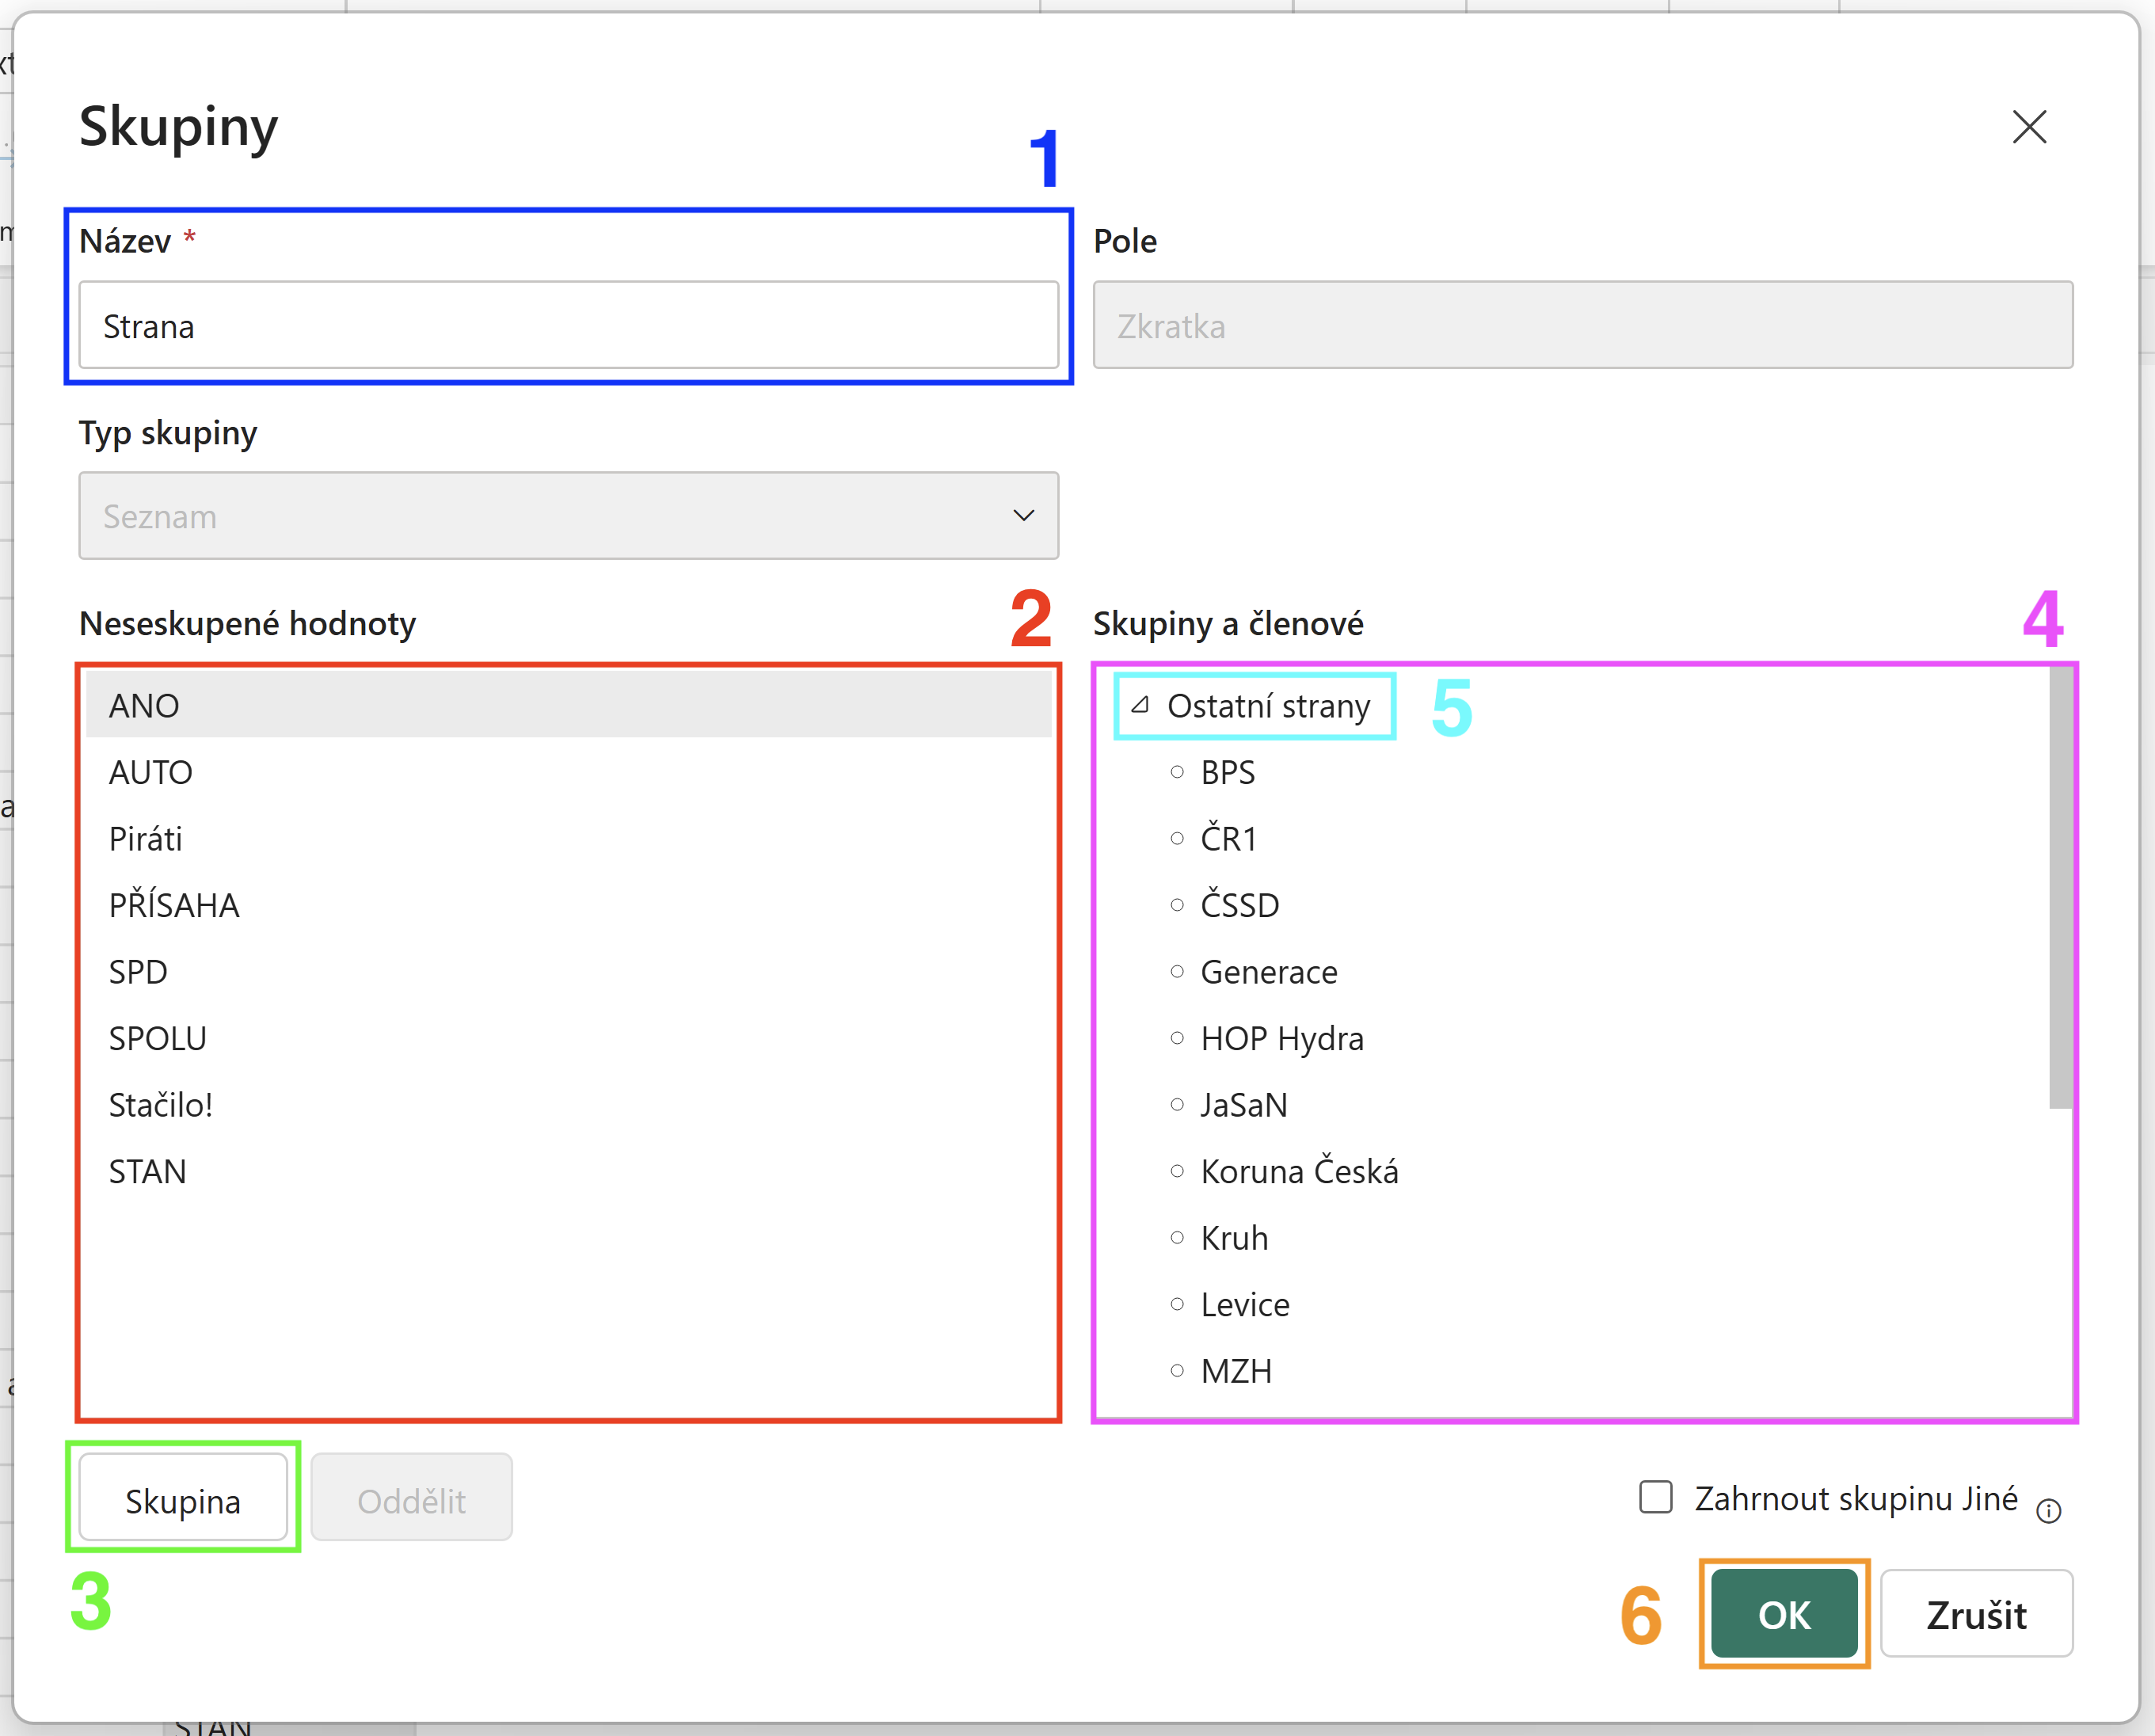Select ČSSD member in groups list
The height and width of the screenshot is (1736, 2155).
(1239, 905)
